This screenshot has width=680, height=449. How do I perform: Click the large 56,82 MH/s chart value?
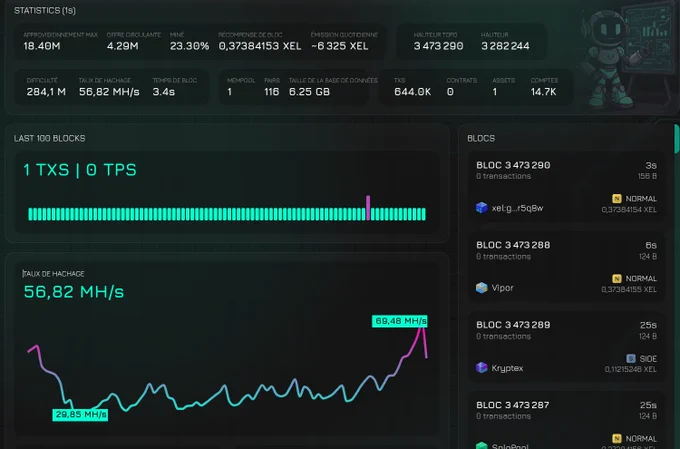pos(74,292)
